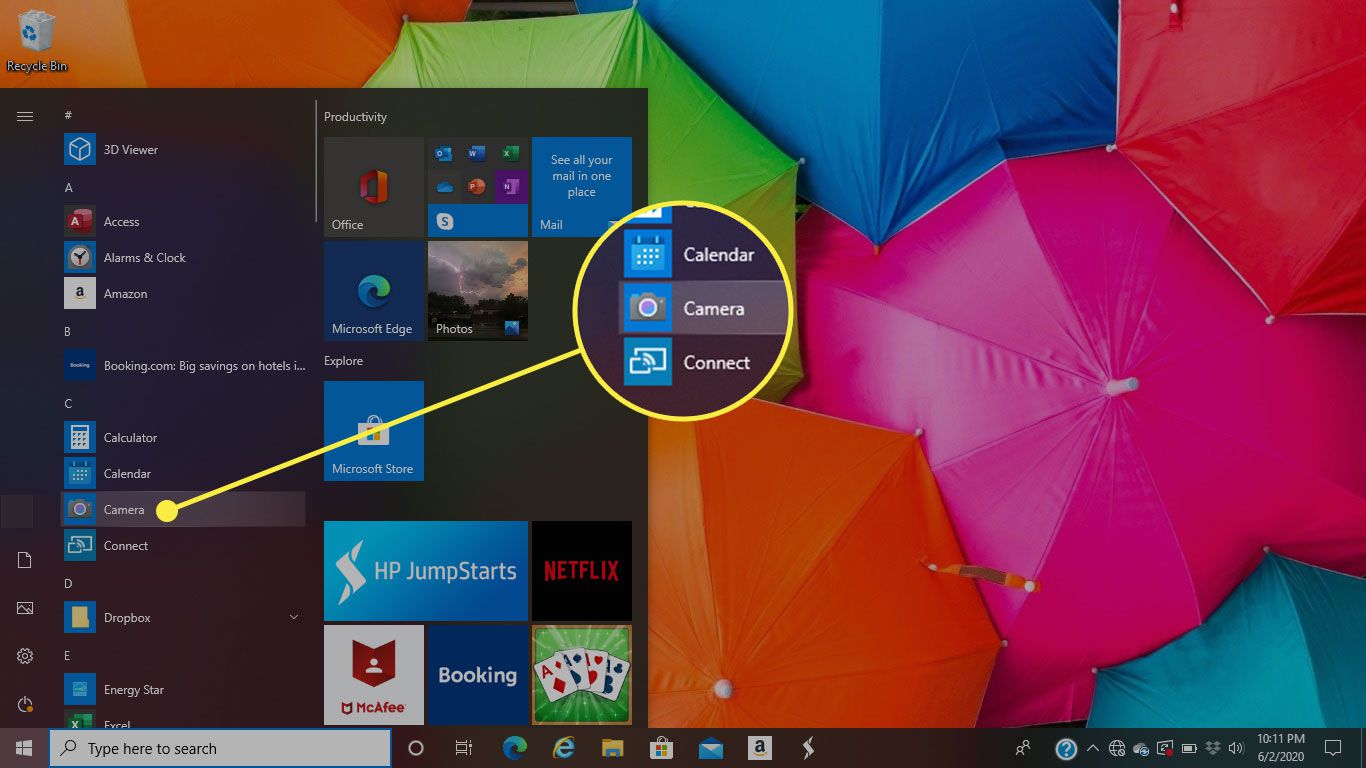Open Microsoft Store from the taskbar

pos(661,748)
